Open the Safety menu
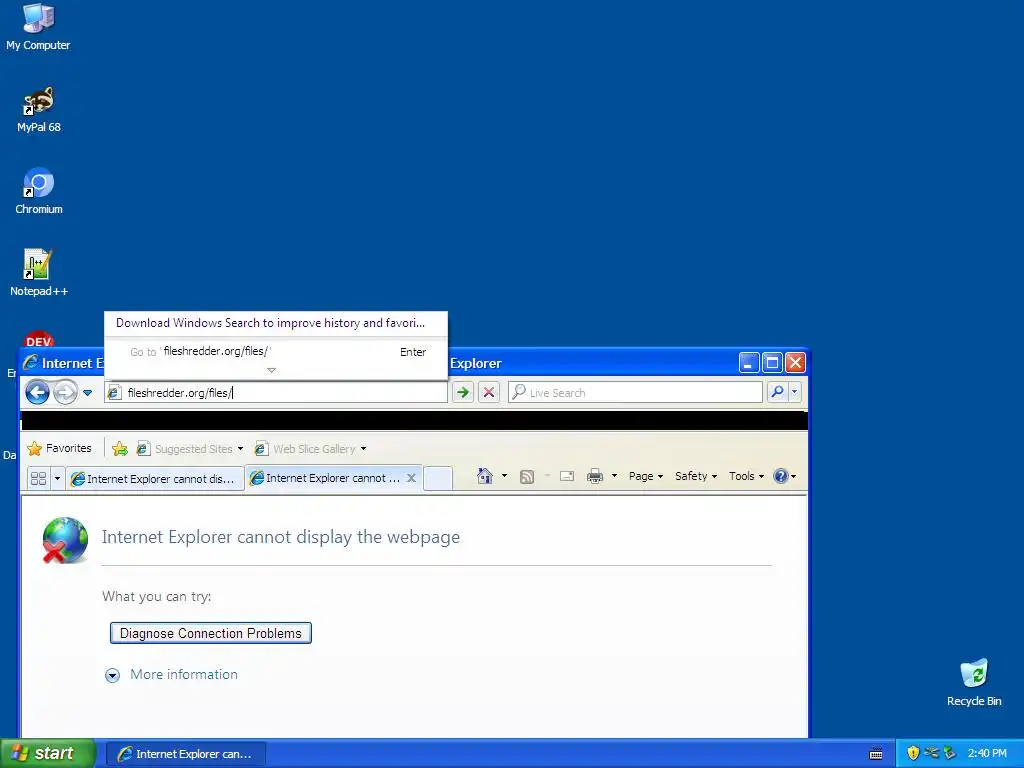The width and height of the screenshot is (1024, 768). pyautogui.click(x=696, y=476)
